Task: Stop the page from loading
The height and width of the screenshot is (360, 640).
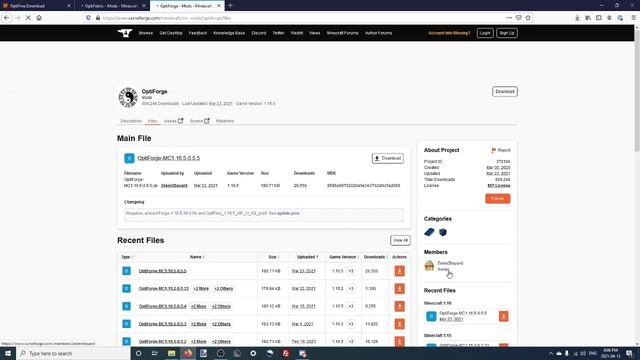Action: [28, 18]
